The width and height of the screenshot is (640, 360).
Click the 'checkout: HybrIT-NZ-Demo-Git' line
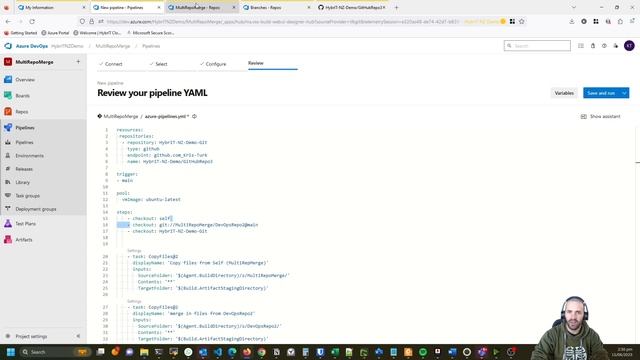pyautogui.click(x=167, y=231)
